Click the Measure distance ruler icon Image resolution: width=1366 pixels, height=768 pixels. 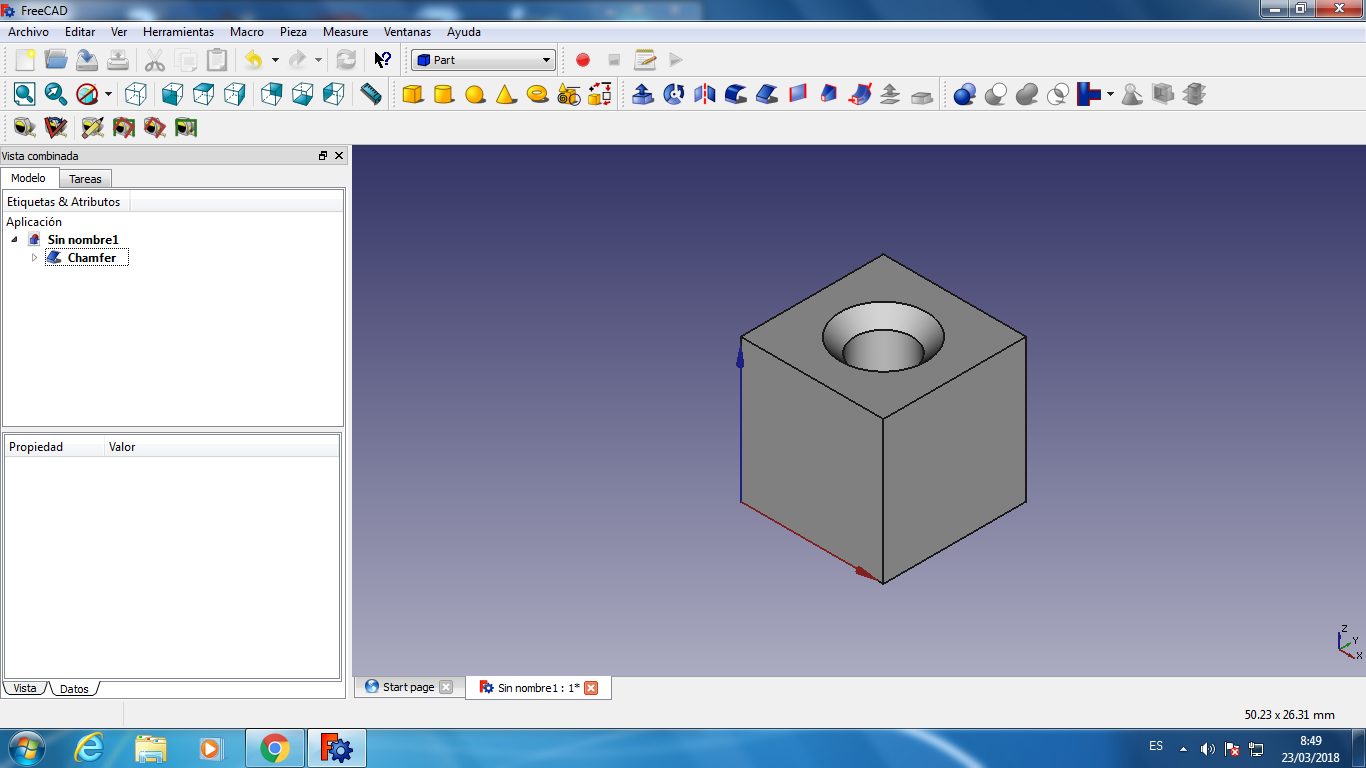(371, 95)
